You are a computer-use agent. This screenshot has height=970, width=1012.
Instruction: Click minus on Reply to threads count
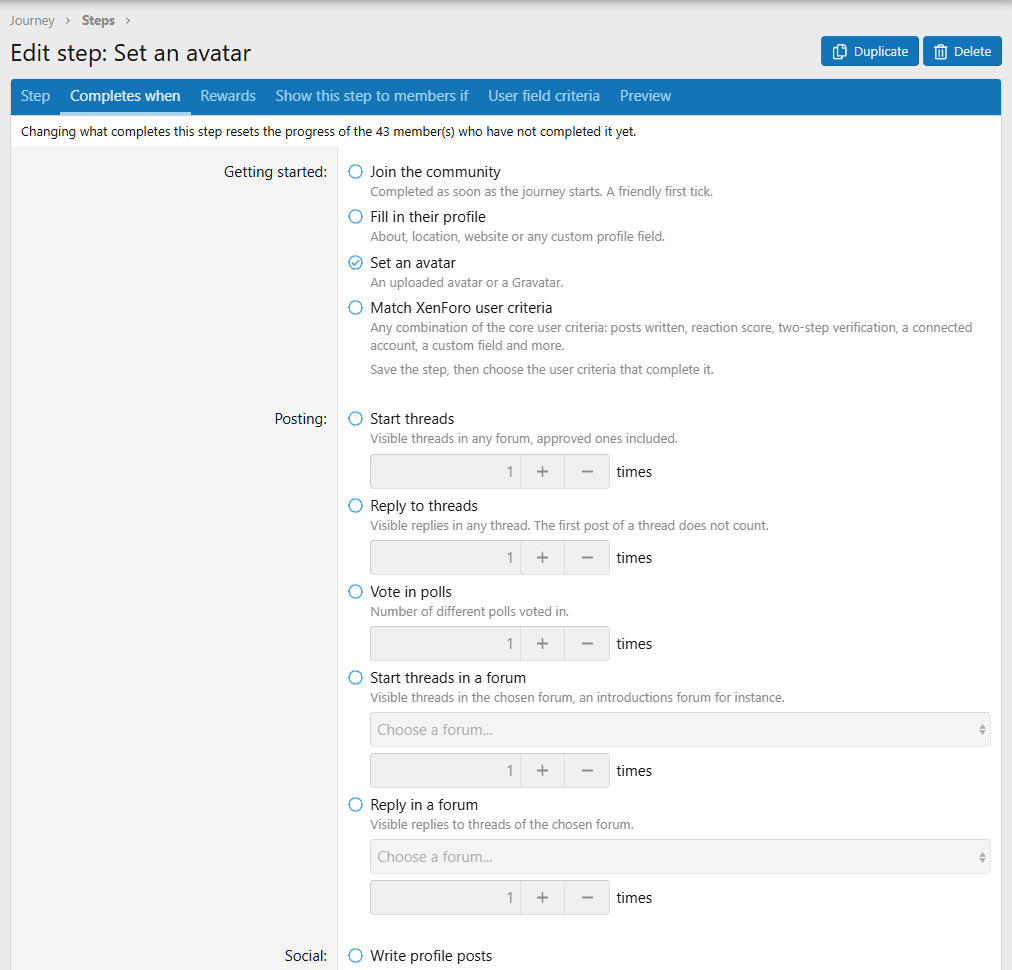tap(587, 558)
